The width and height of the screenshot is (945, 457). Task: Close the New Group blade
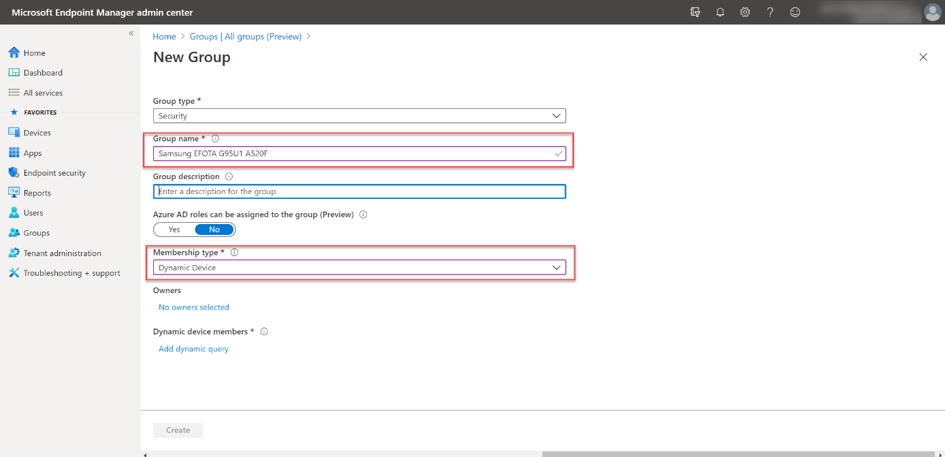click(923, 57)
